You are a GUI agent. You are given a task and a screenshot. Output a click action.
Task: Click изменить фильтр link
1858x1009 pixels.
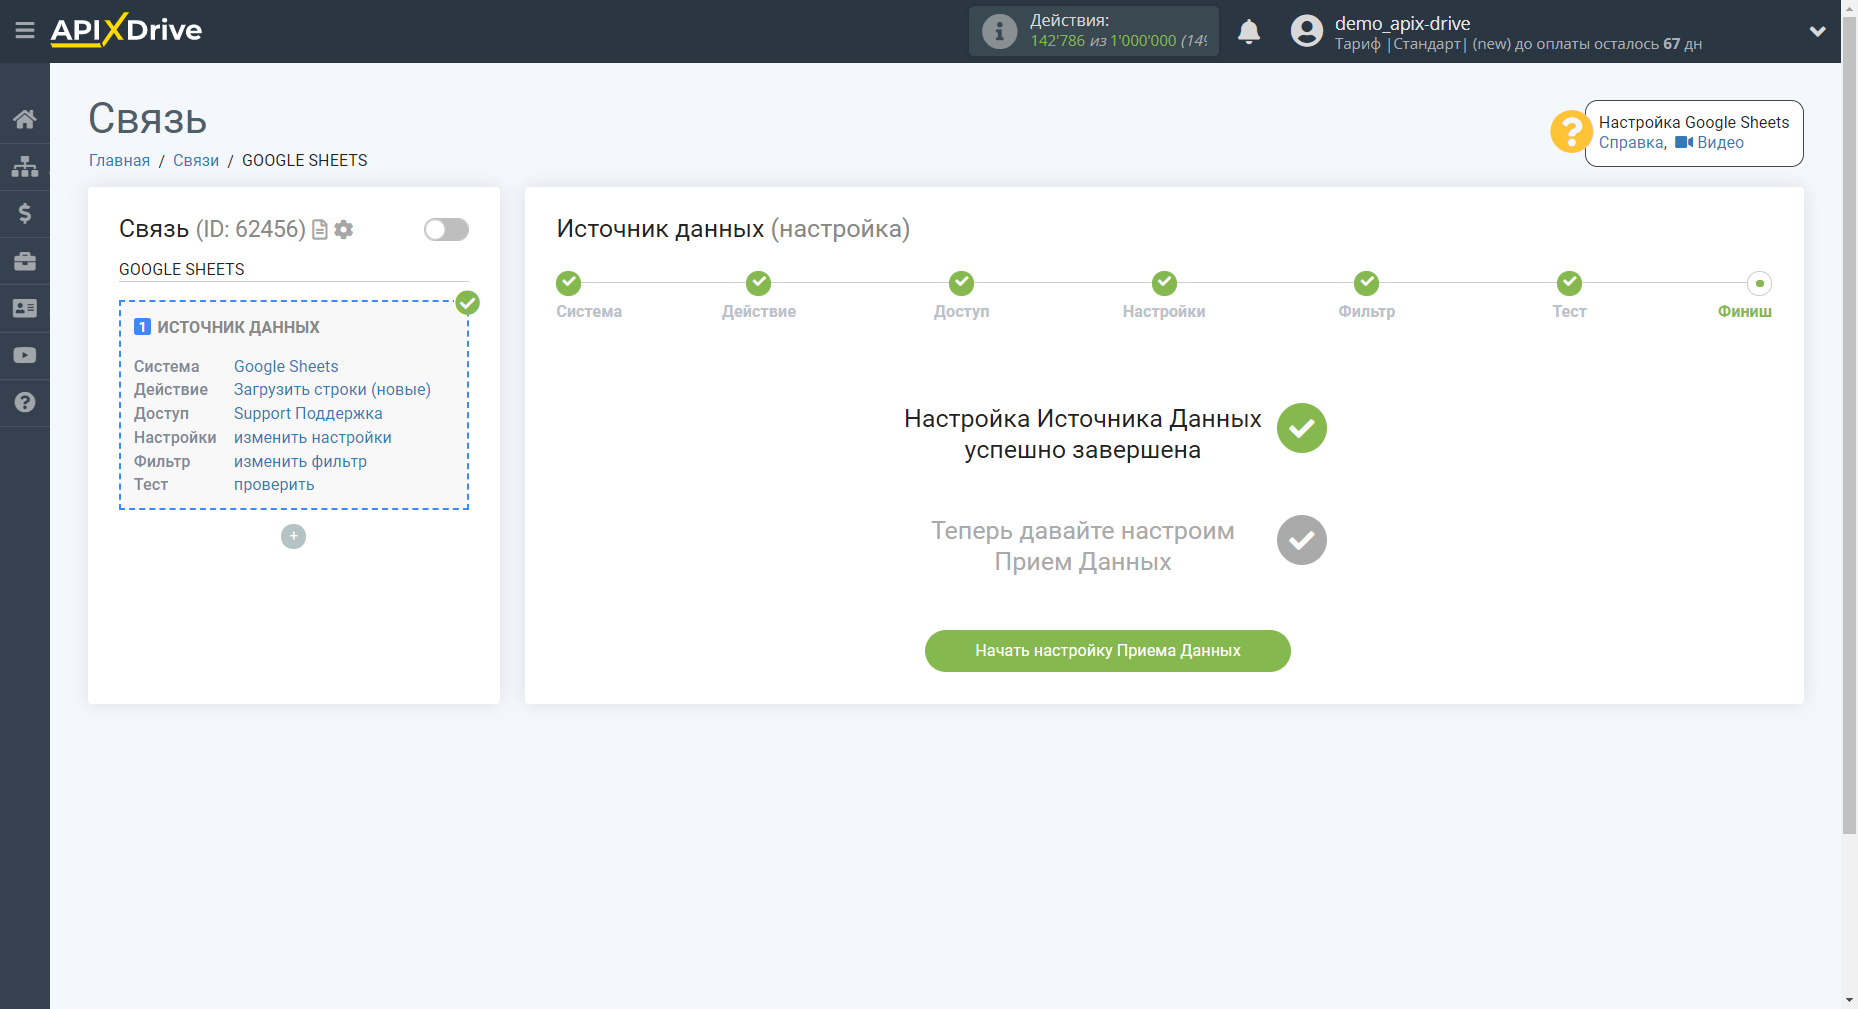point(300,461)
